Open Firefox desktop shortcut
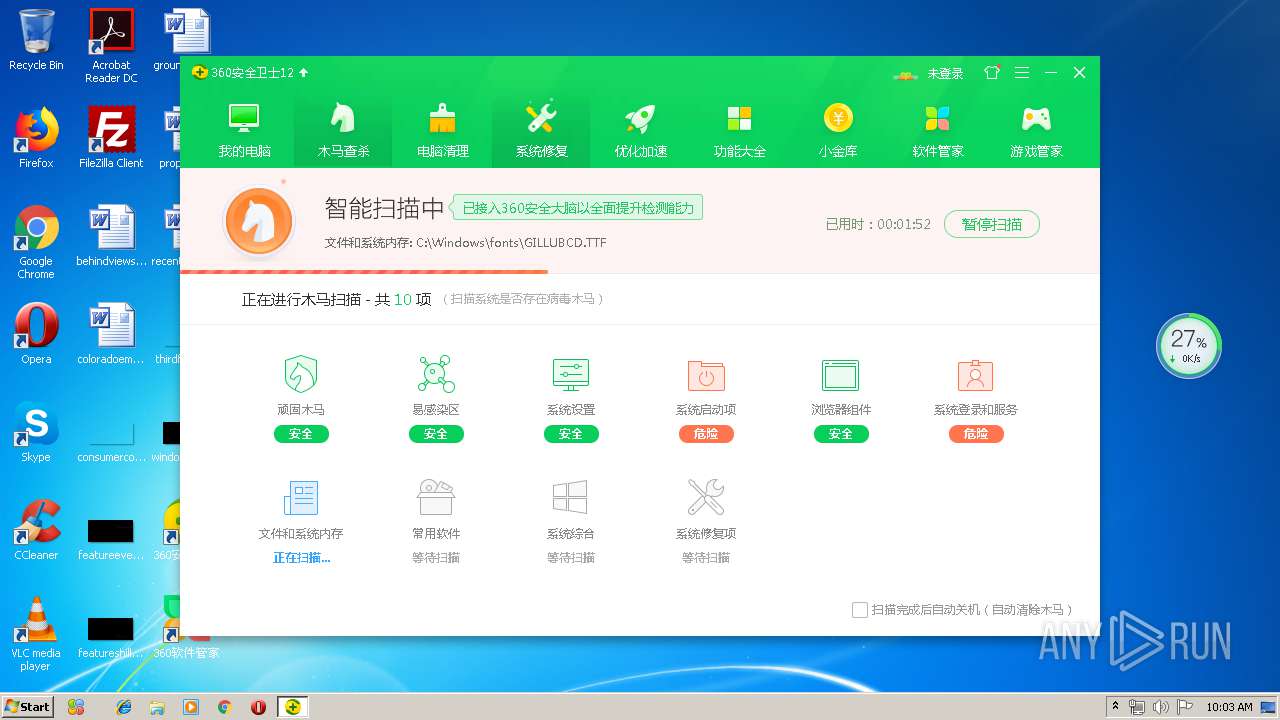 point(36,138)
